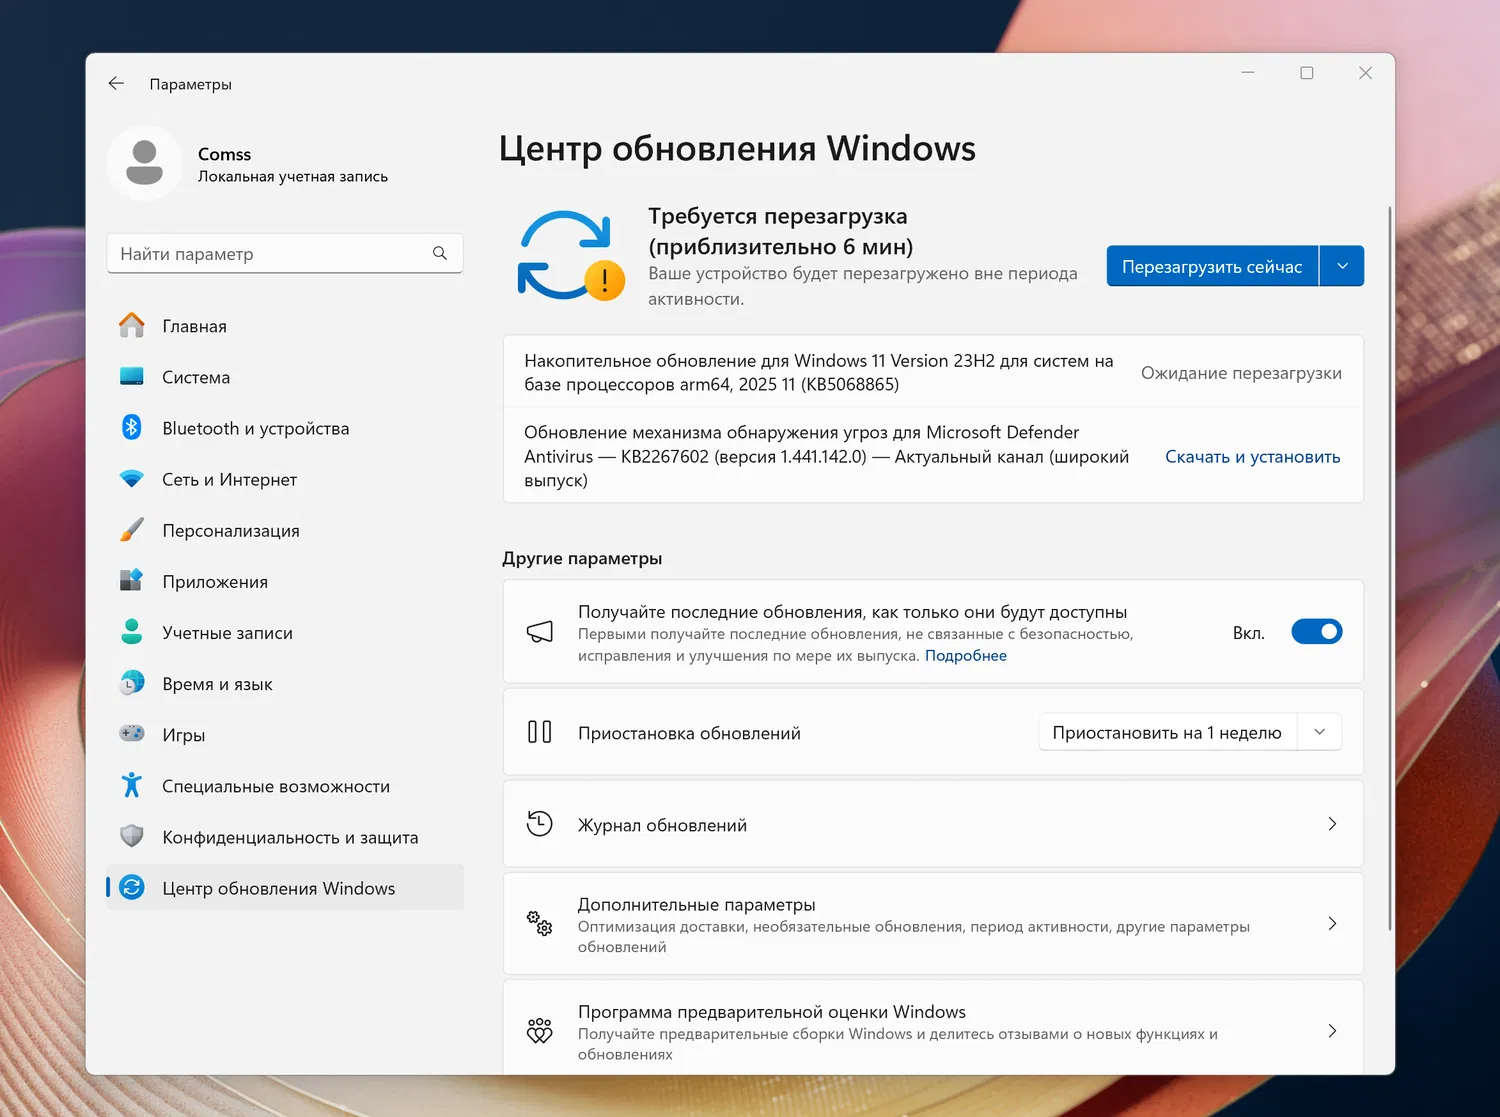Viewport: 1500px width, 1117px height.
Task: Click the Сеть и Интернет wifi icon
Action: click(132, 479)
